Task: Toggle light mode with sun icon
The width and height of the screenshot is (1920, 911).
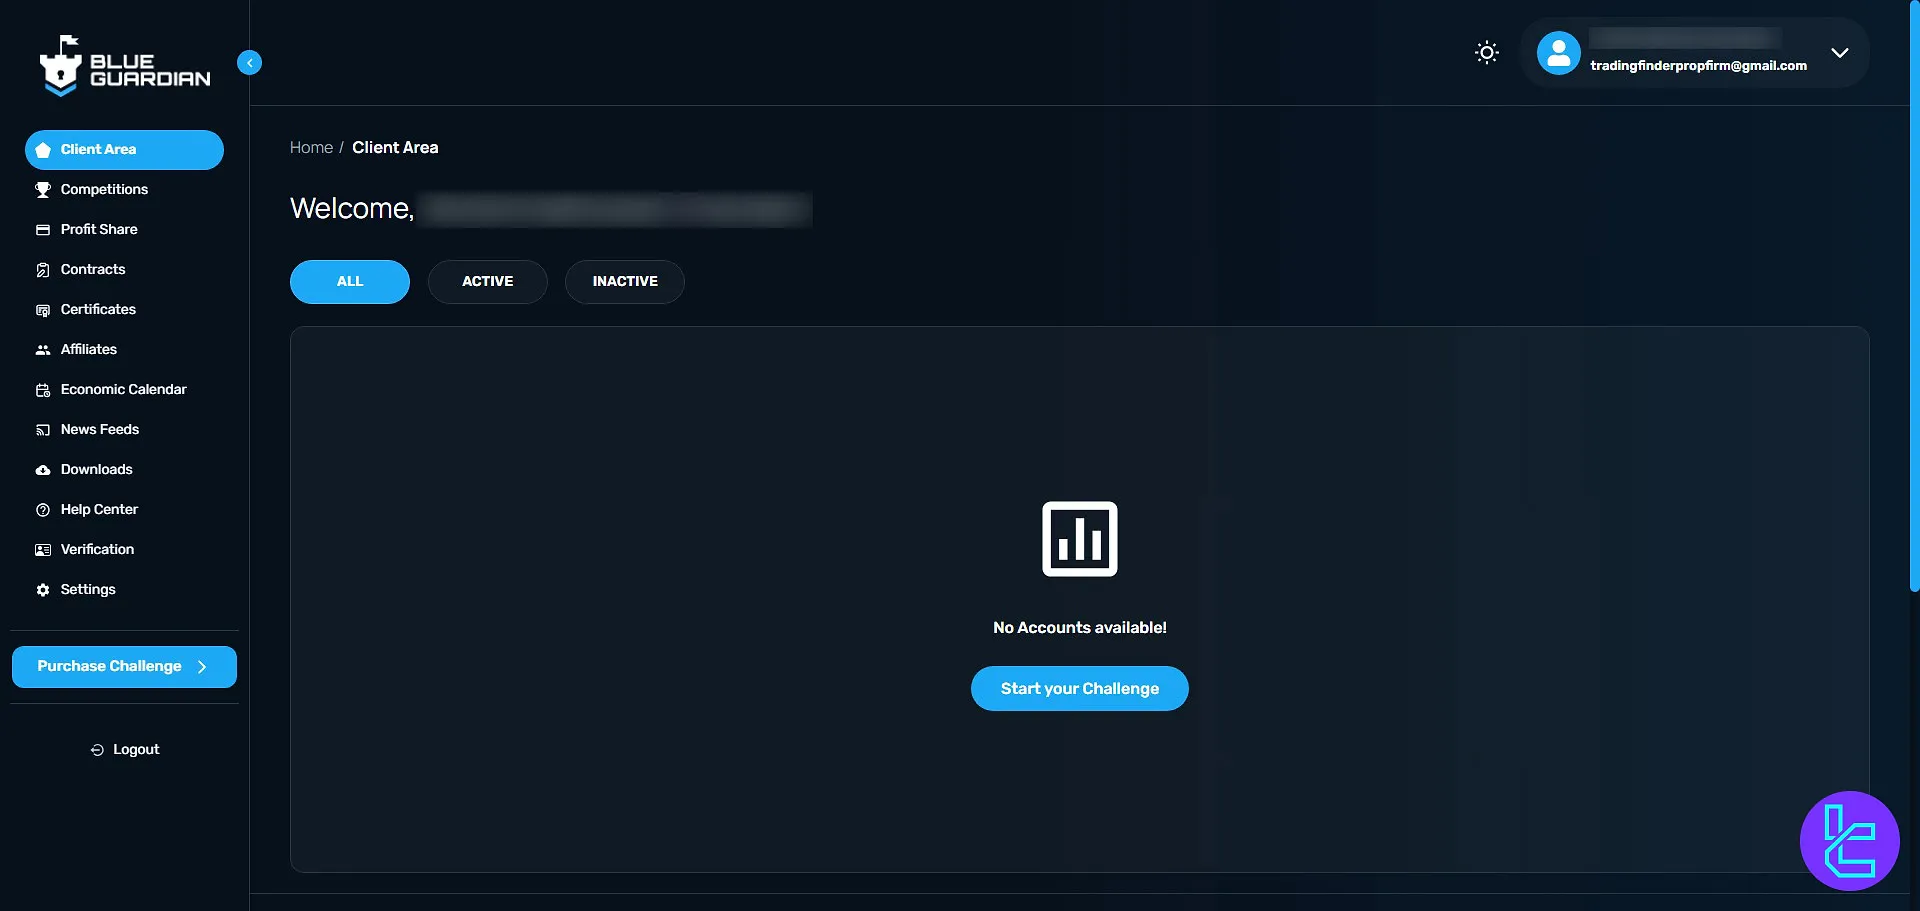Action: tap(1487, 53)
